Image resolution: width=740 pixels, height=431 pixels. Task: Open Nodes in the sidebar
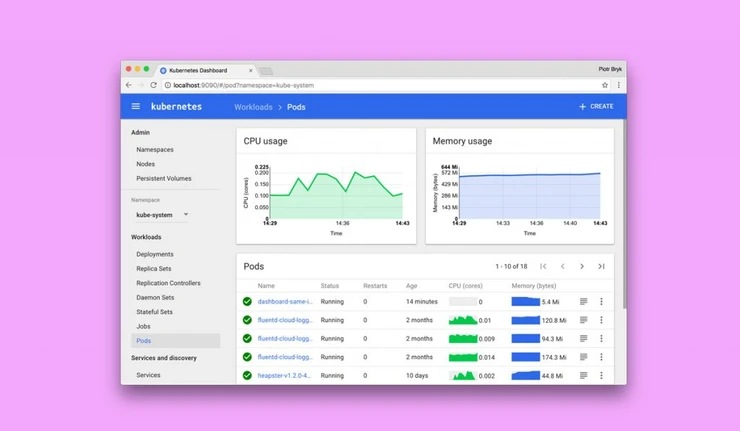pyautogui.click(x=145, y=164)
